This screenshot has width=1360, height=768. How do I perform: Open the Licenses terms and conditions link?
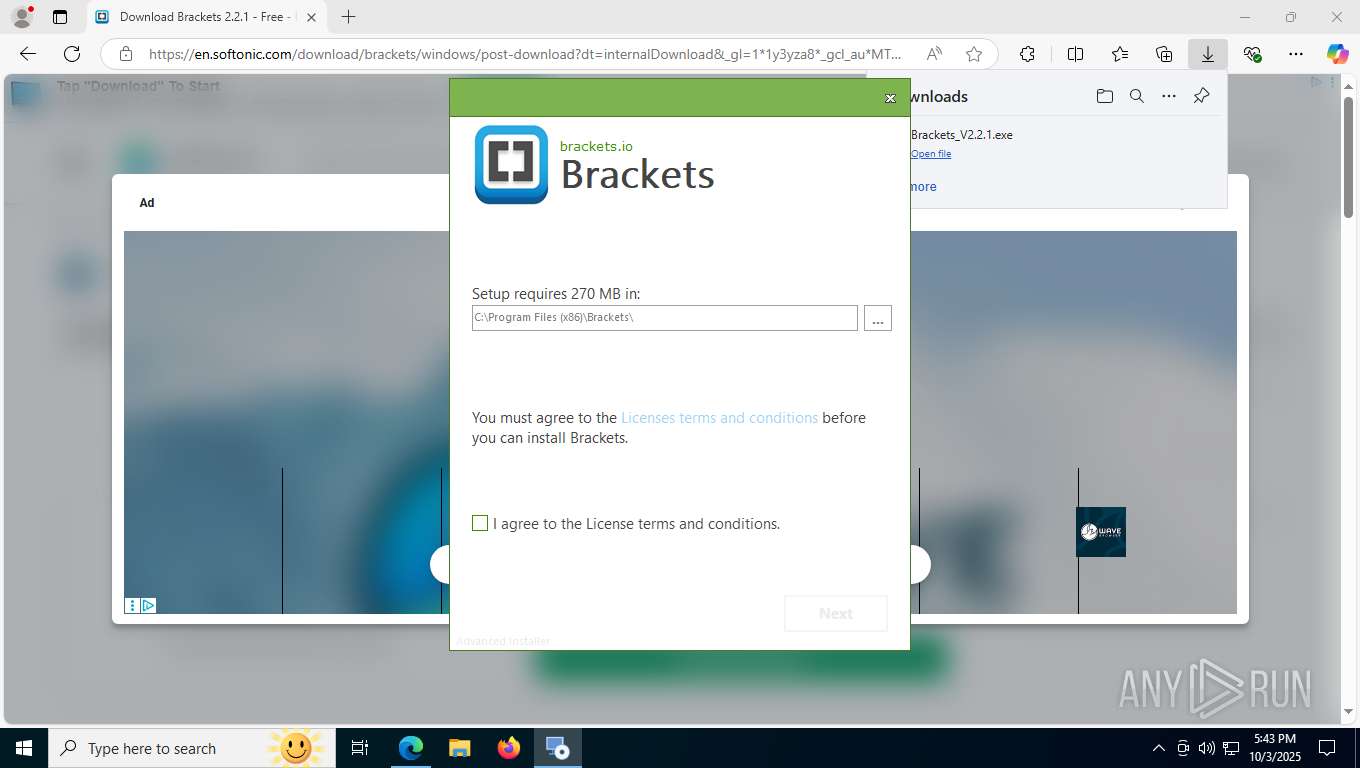point(719,418)
